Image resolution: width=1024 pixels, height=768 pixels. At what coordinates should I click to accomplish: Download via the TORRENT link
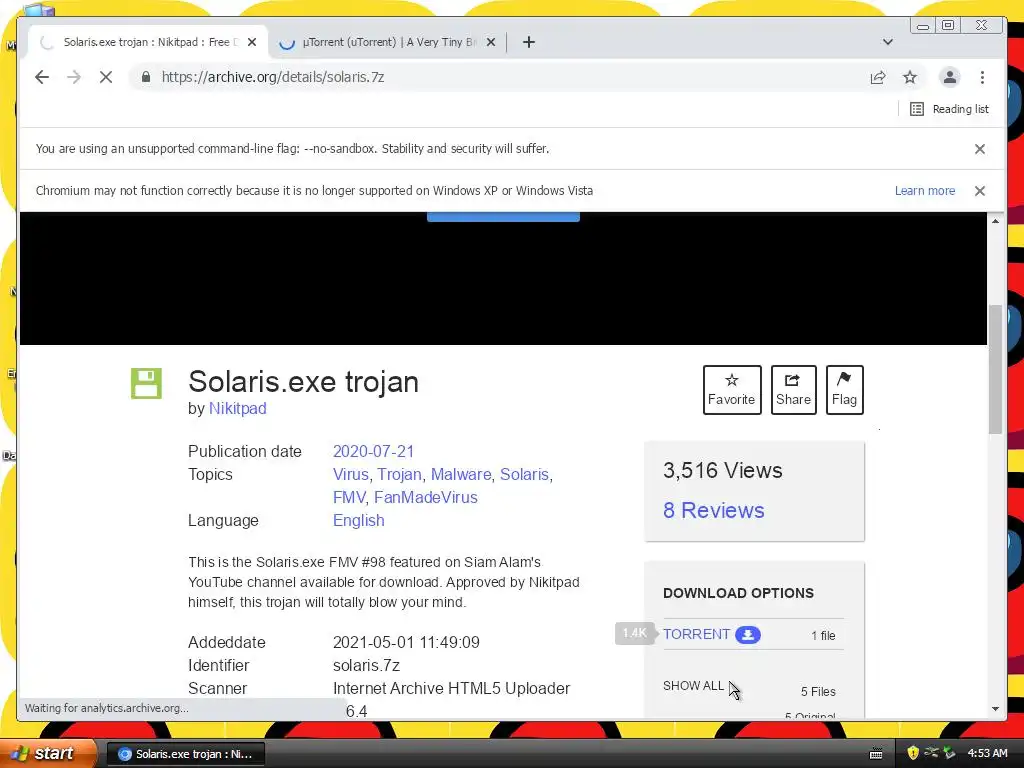[696, 634]
